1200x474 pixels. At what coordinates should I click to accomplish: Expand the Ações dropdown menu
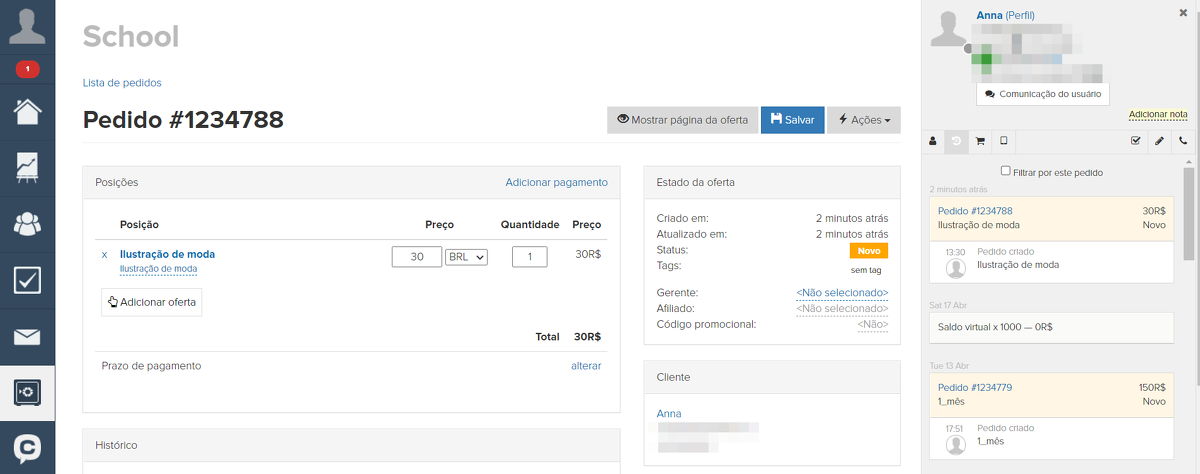click(864, 120)
